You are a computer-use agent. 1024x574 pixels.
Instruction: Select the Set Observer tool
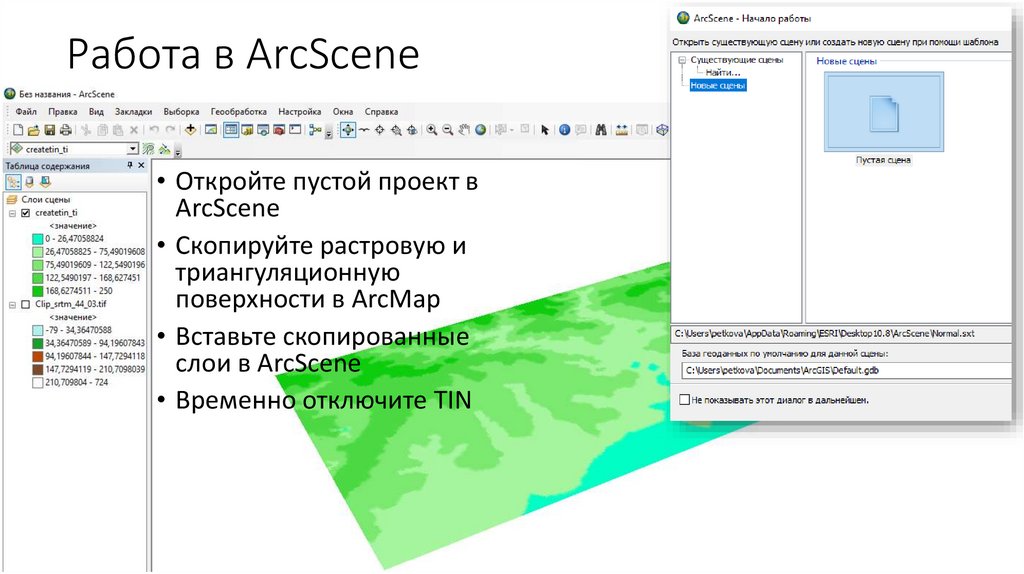pyautogui.click(x=412, y=130)
